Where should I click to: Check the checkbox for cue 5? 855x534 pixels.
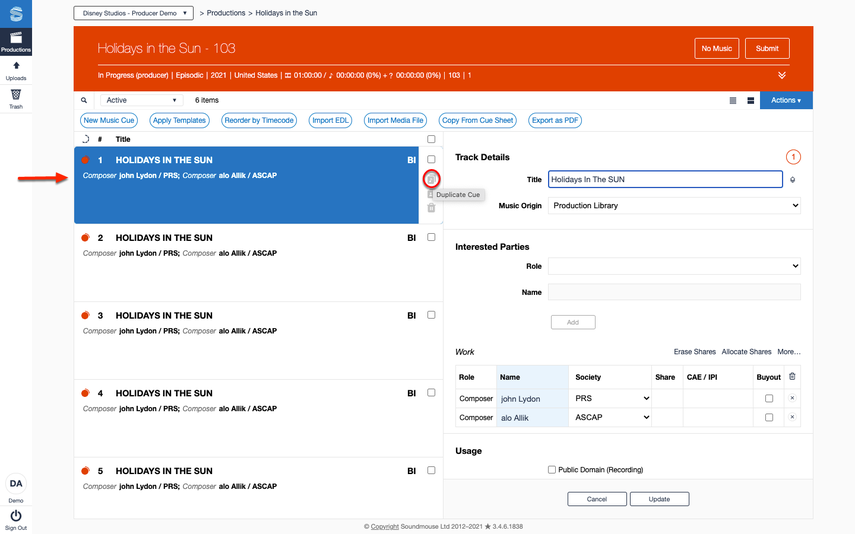[431, 470]
